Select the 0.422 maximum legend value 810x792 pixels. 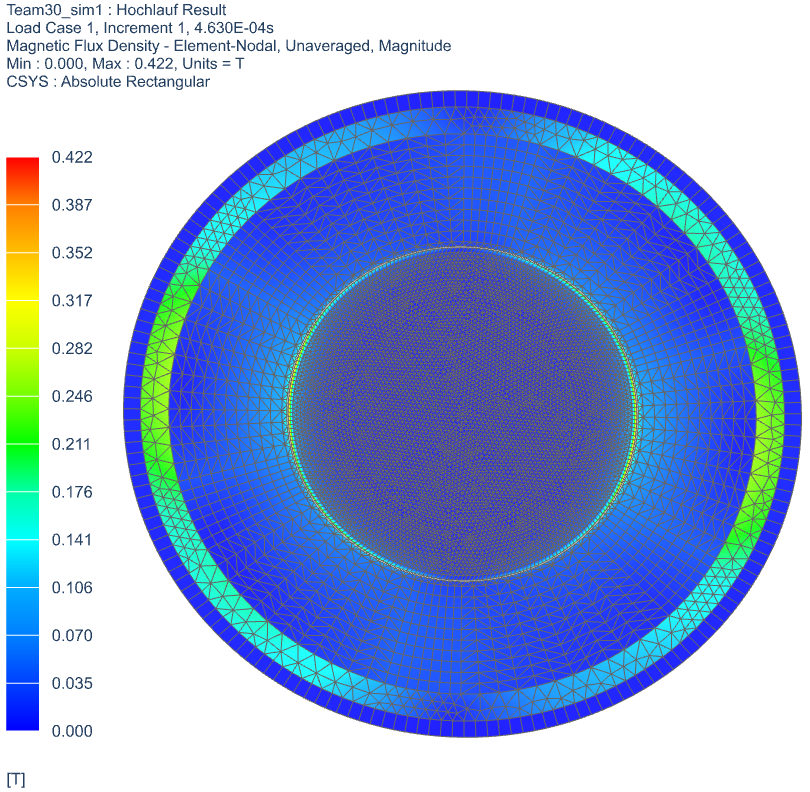point(72,157)
